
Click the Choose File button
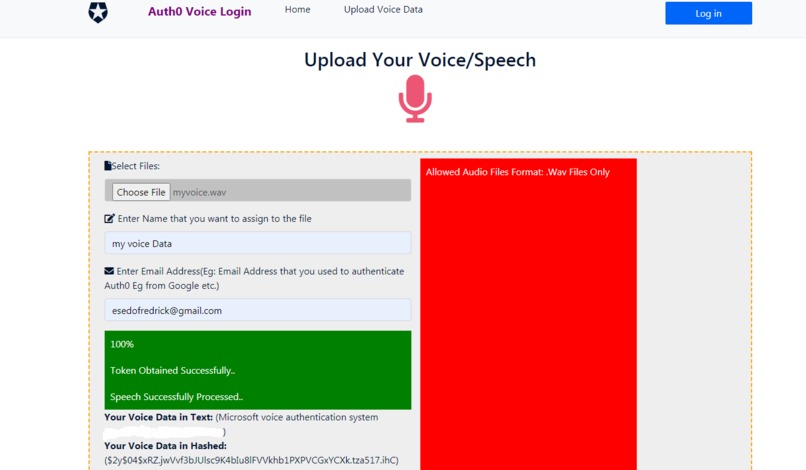pos(141,192)
